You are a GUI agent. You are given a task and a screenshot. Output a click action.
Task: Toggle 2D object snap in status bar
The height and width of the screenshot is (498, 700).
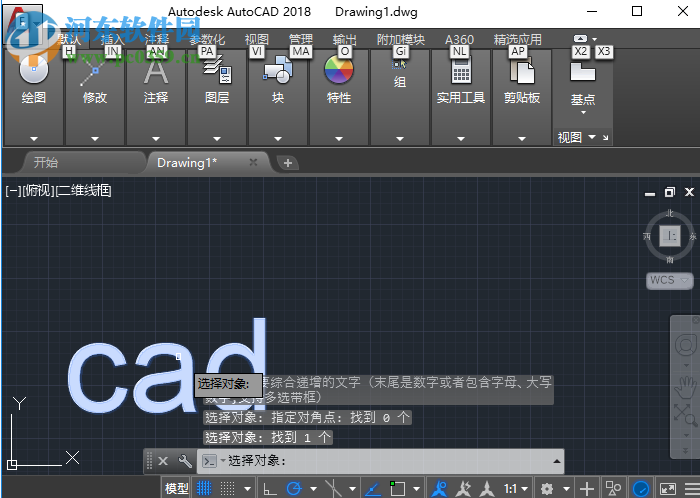pyautogui.click(x=397, y=489)
